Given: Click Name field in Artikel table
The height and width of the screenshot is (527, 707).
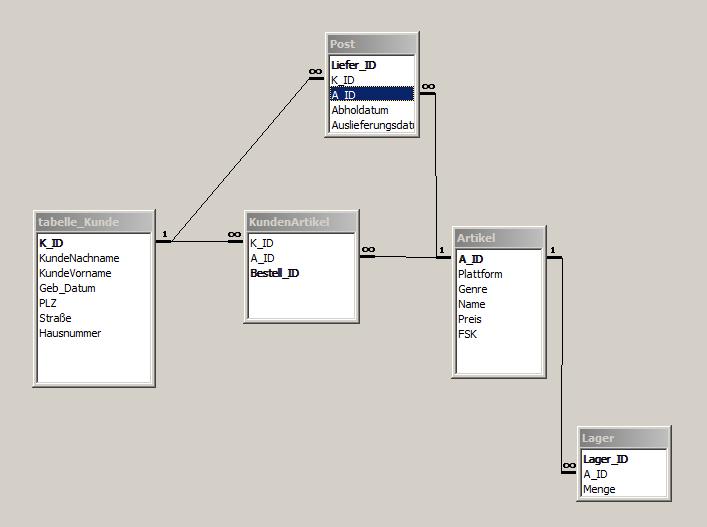Looking at the screenshot, I should [499, 304].
